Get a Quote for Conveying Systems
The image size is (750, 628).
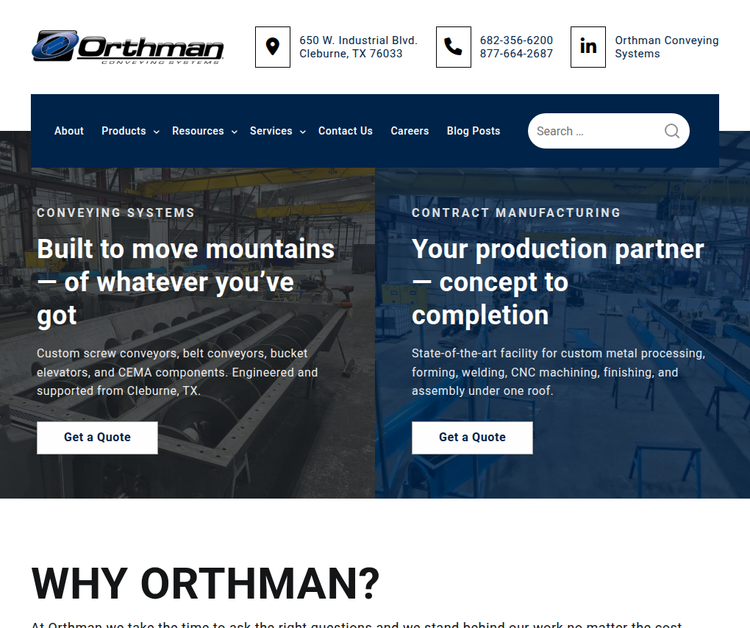(x=97, y=437)
